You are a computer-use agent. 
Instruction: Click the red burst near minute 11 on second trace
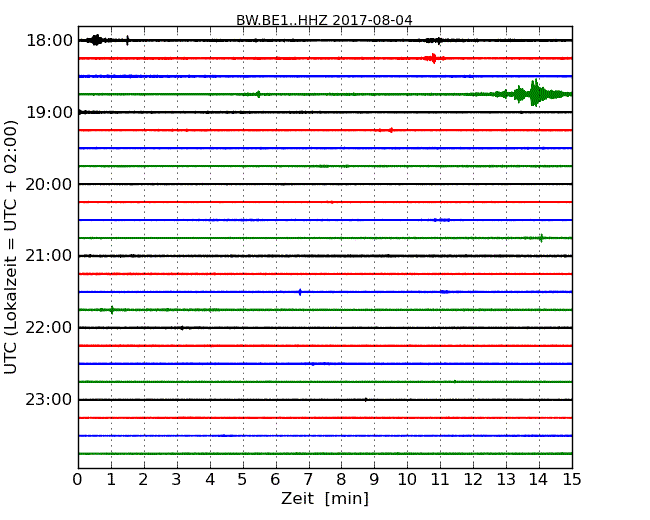click(x=434, y=58)
